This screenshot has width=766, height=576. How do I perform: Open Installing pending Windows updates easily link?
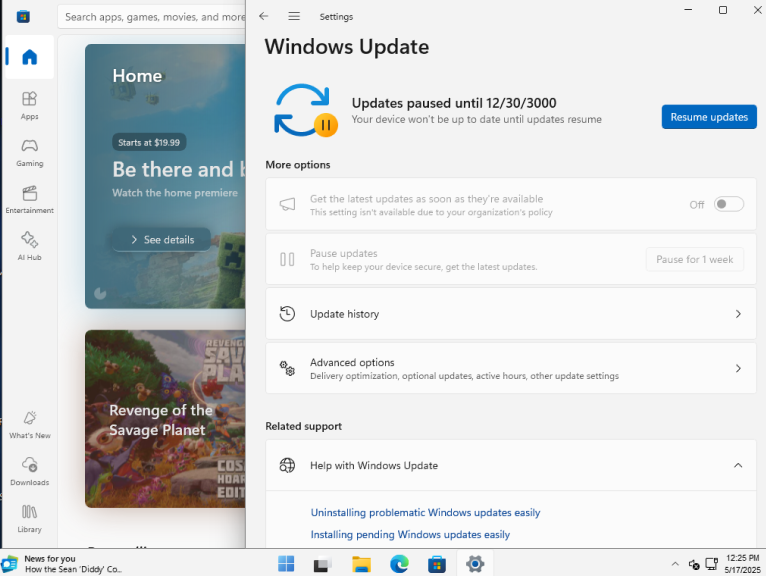[410, 534]
